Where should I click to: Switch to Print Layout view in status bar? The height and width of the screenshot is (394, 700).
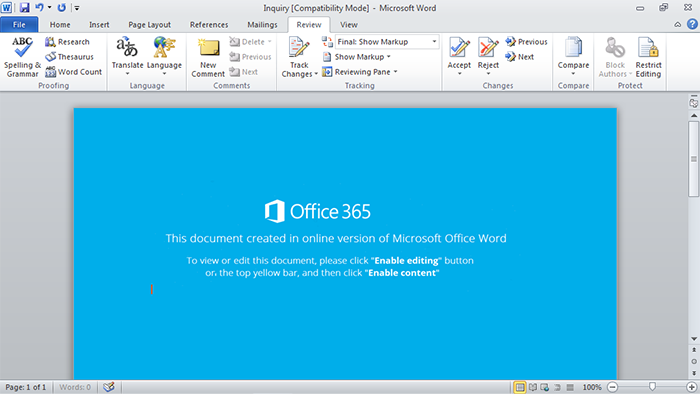(x=520, y=387)
